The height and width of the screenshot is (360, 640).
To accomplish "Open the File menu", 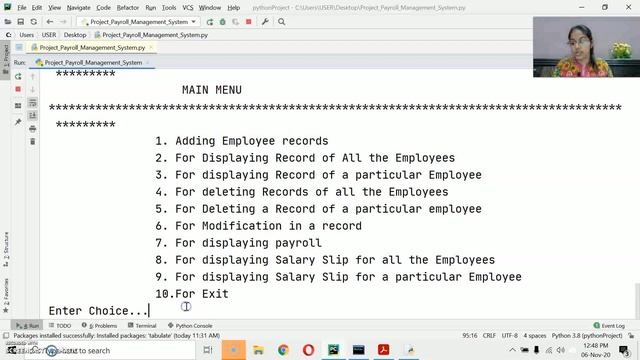I will [22, 7].
